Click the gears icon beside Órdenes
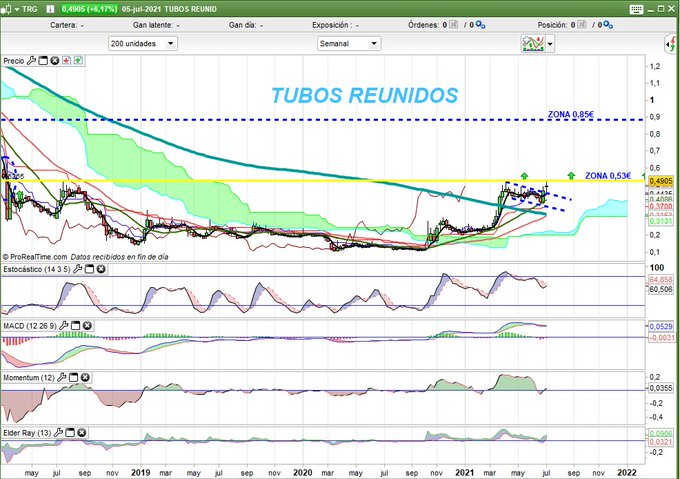Image resolution: width=680 pixels, height=479 pixels. point(480,25)
